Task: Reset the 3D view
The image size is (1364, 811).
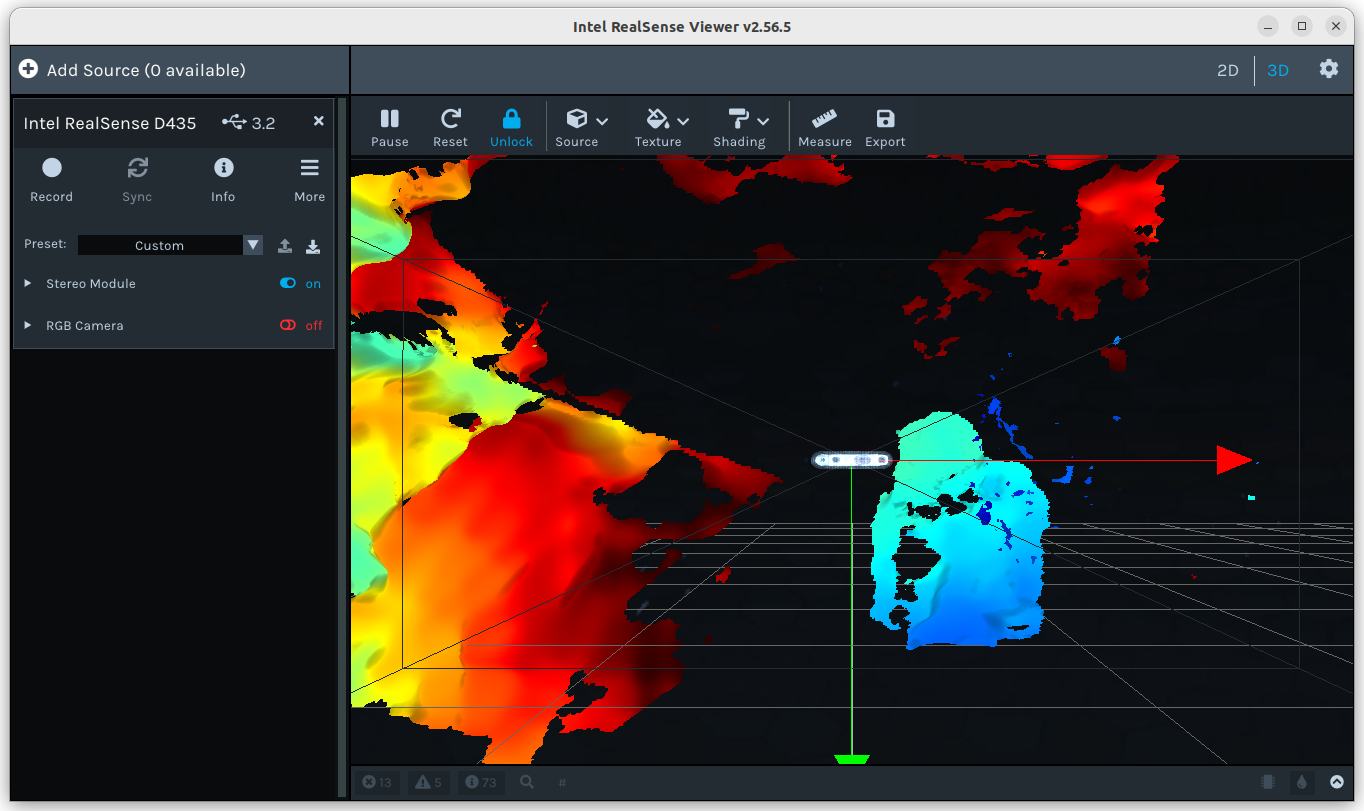Action: tap(450, 127)
